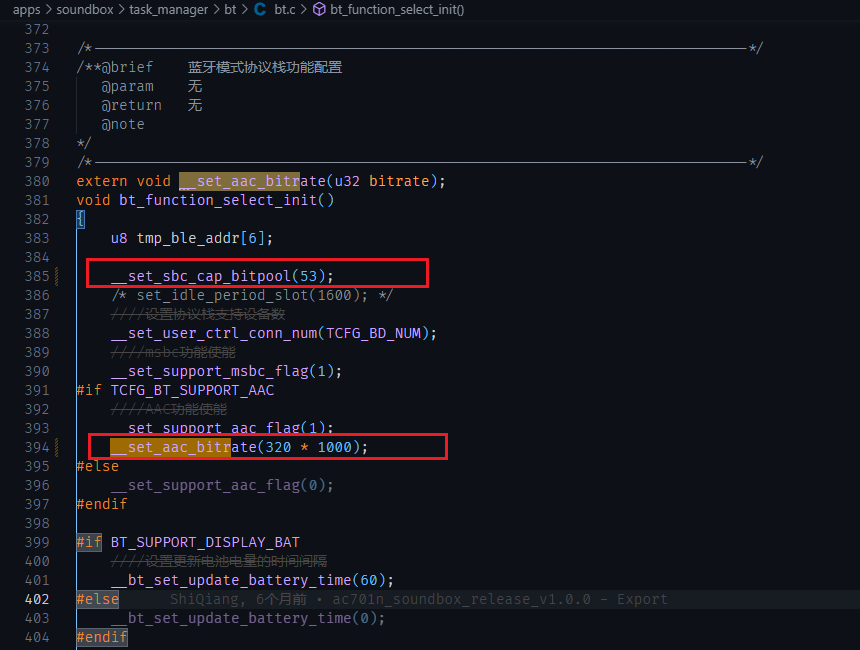Click the C file icon beside bt.c

tap(261, 9)
